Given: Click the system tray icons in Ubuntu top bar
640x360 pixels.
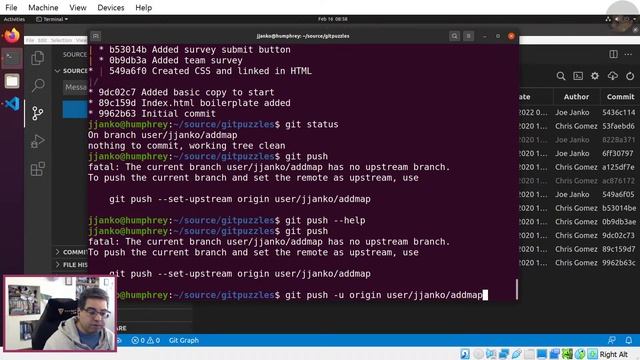Looking at the screenshot, I should (x=620, y=19).
